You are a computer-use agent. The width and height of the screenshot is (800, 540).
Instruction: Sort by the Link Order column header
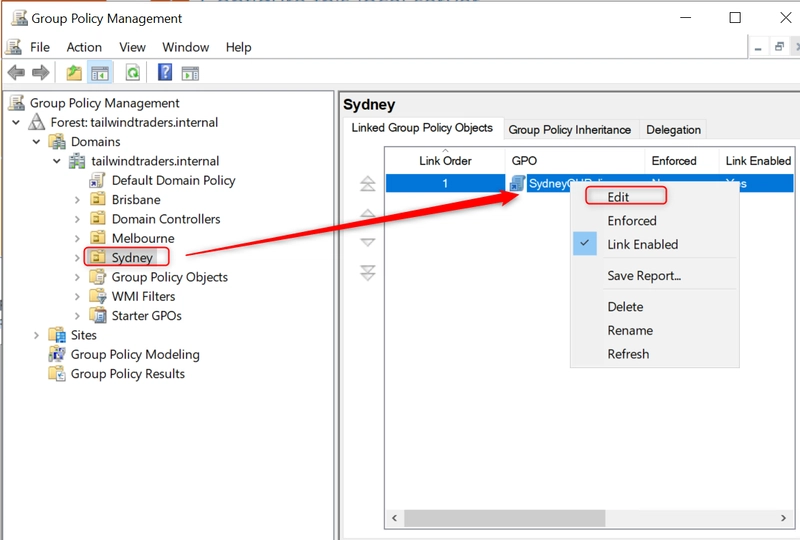(x=445, y=161)
